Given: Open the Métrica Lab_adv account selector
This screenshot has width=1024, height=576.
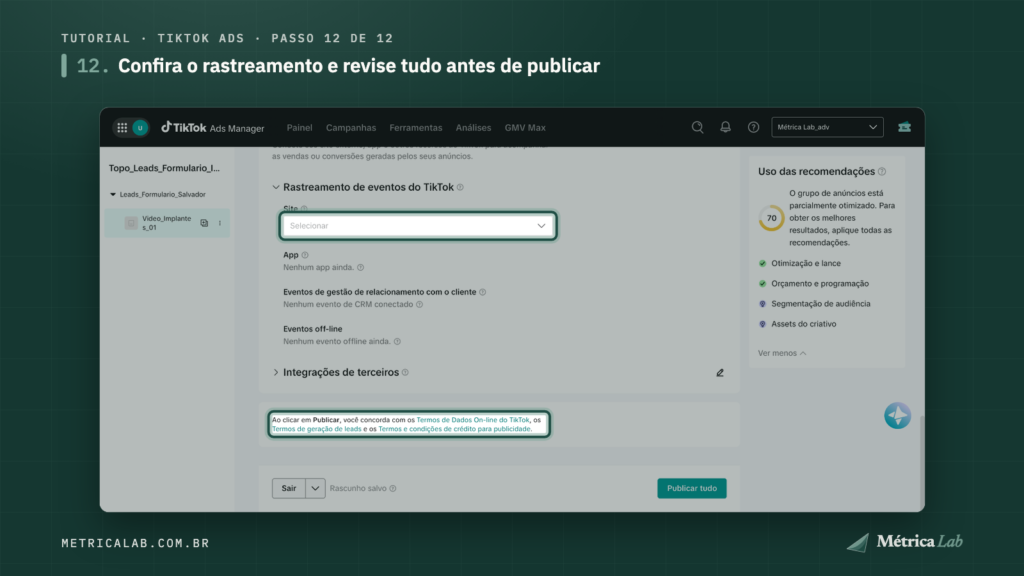Looking at the screenshot, I should (827, 127).
